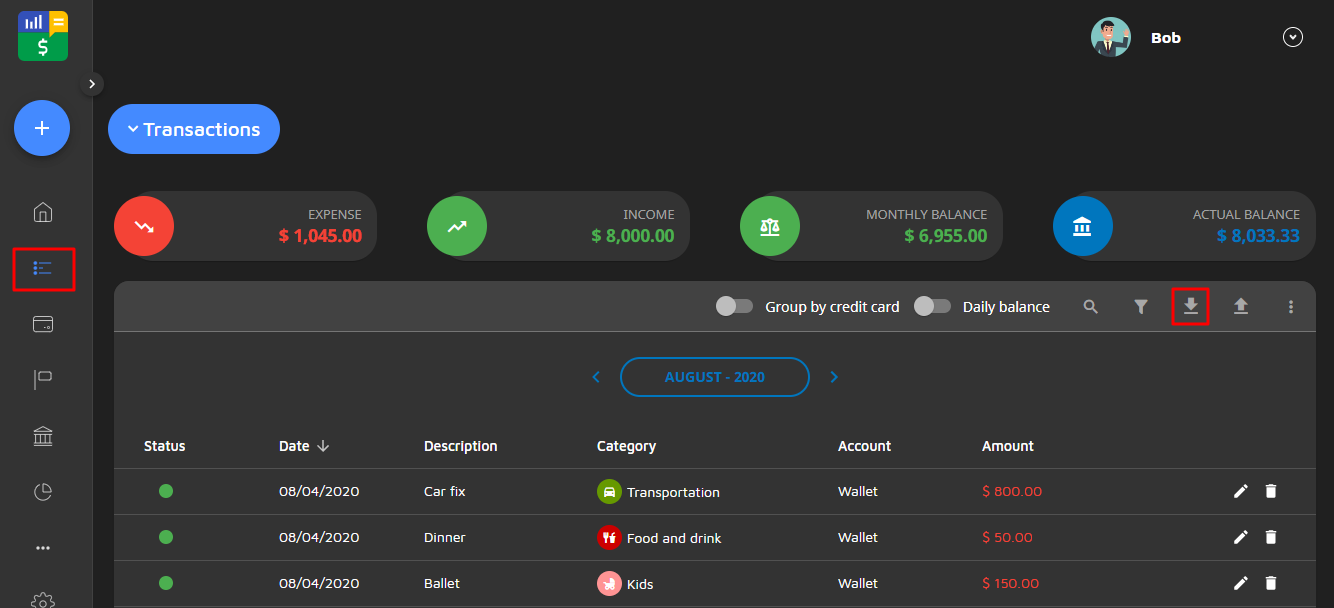Image resolution: width=1334 pixels, height=608 pixels.
Task: Click the blue add transaction plus button
Action: [42, 128]
